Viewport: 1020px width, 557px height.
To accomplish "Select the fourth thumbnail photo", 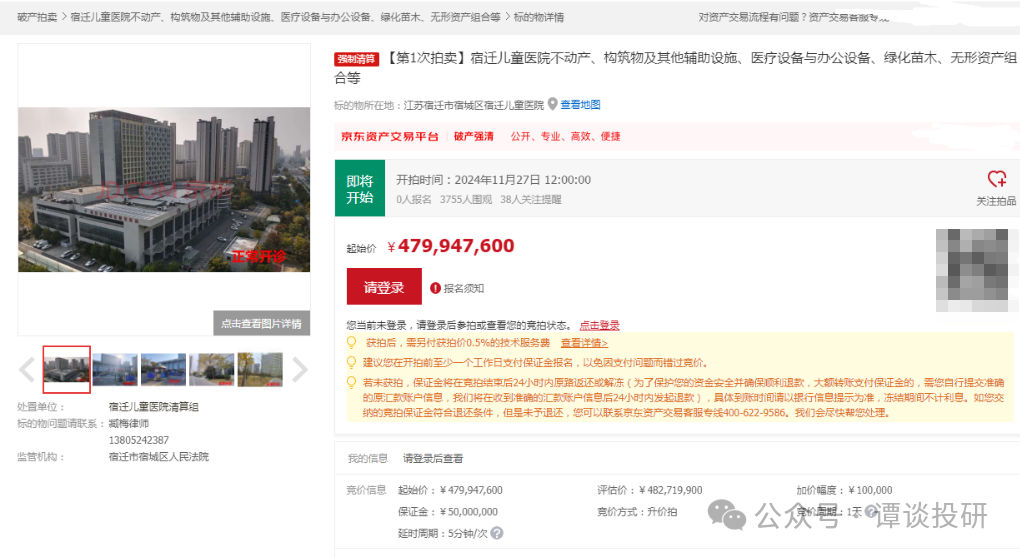I will click(211, 370).
